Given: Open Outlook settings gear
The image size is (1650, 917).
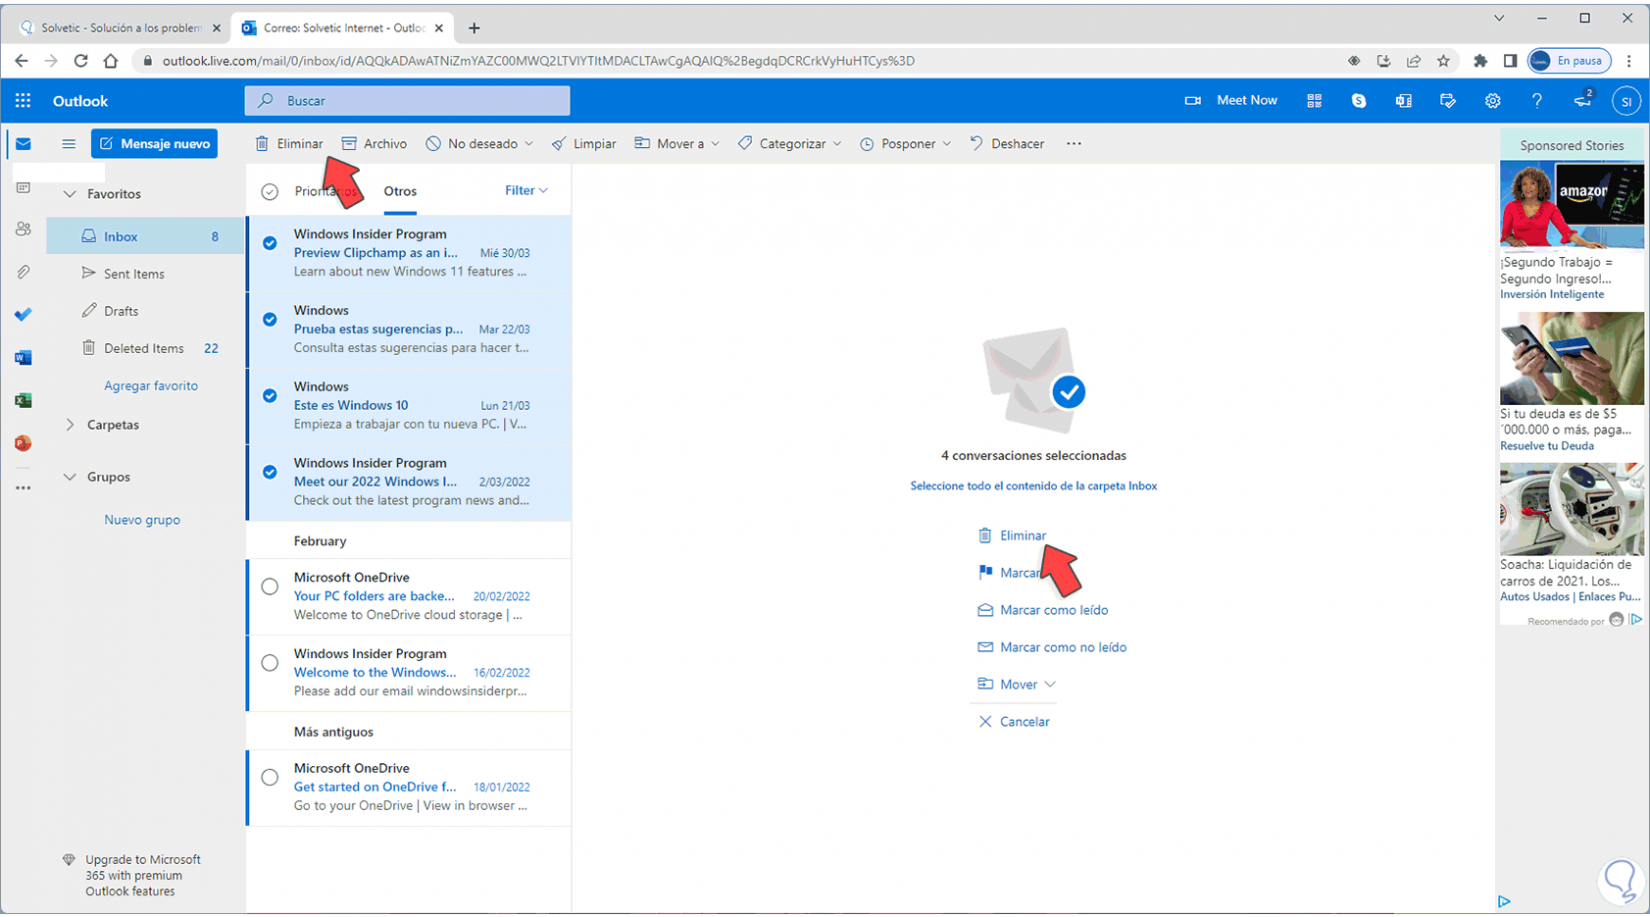Looking at the screenshot, I should (1493, 101).
